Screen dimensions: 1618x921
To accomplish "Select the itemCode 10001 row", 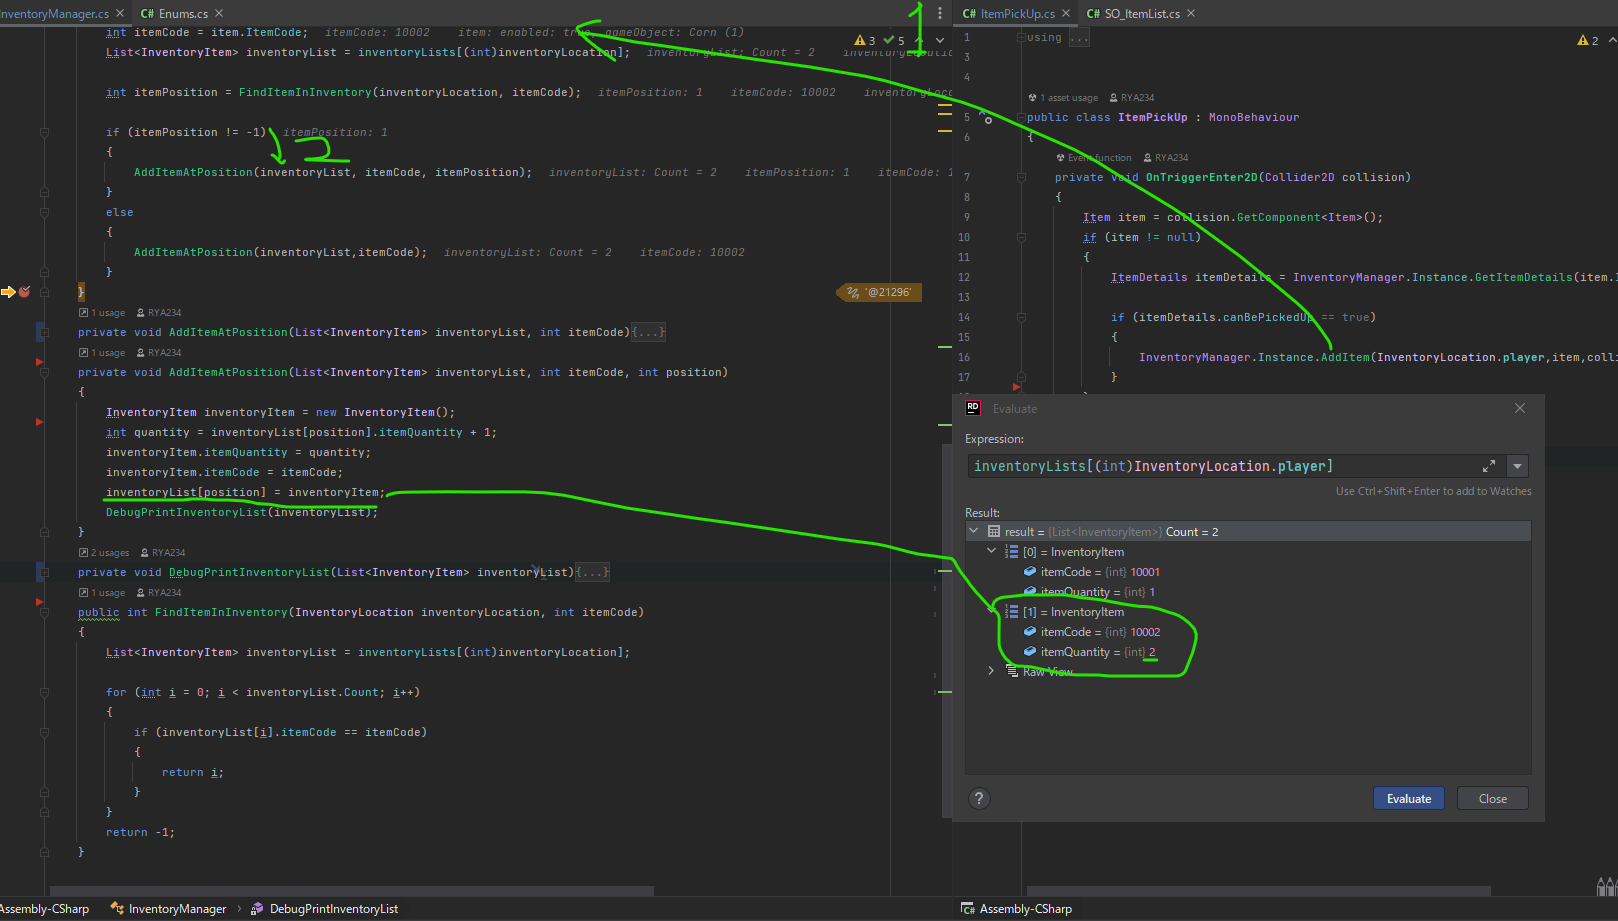I will pyautogui.click(x=1248, y=572).
